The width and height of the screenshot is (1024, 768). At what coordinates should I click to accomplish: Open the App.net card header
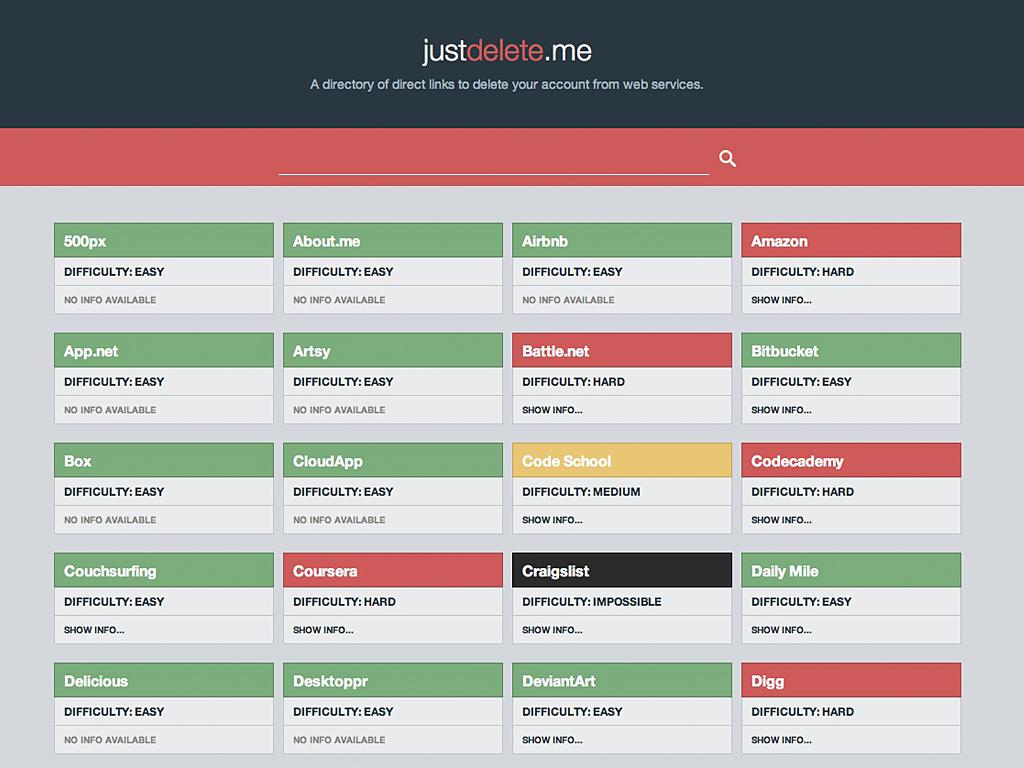163,351
